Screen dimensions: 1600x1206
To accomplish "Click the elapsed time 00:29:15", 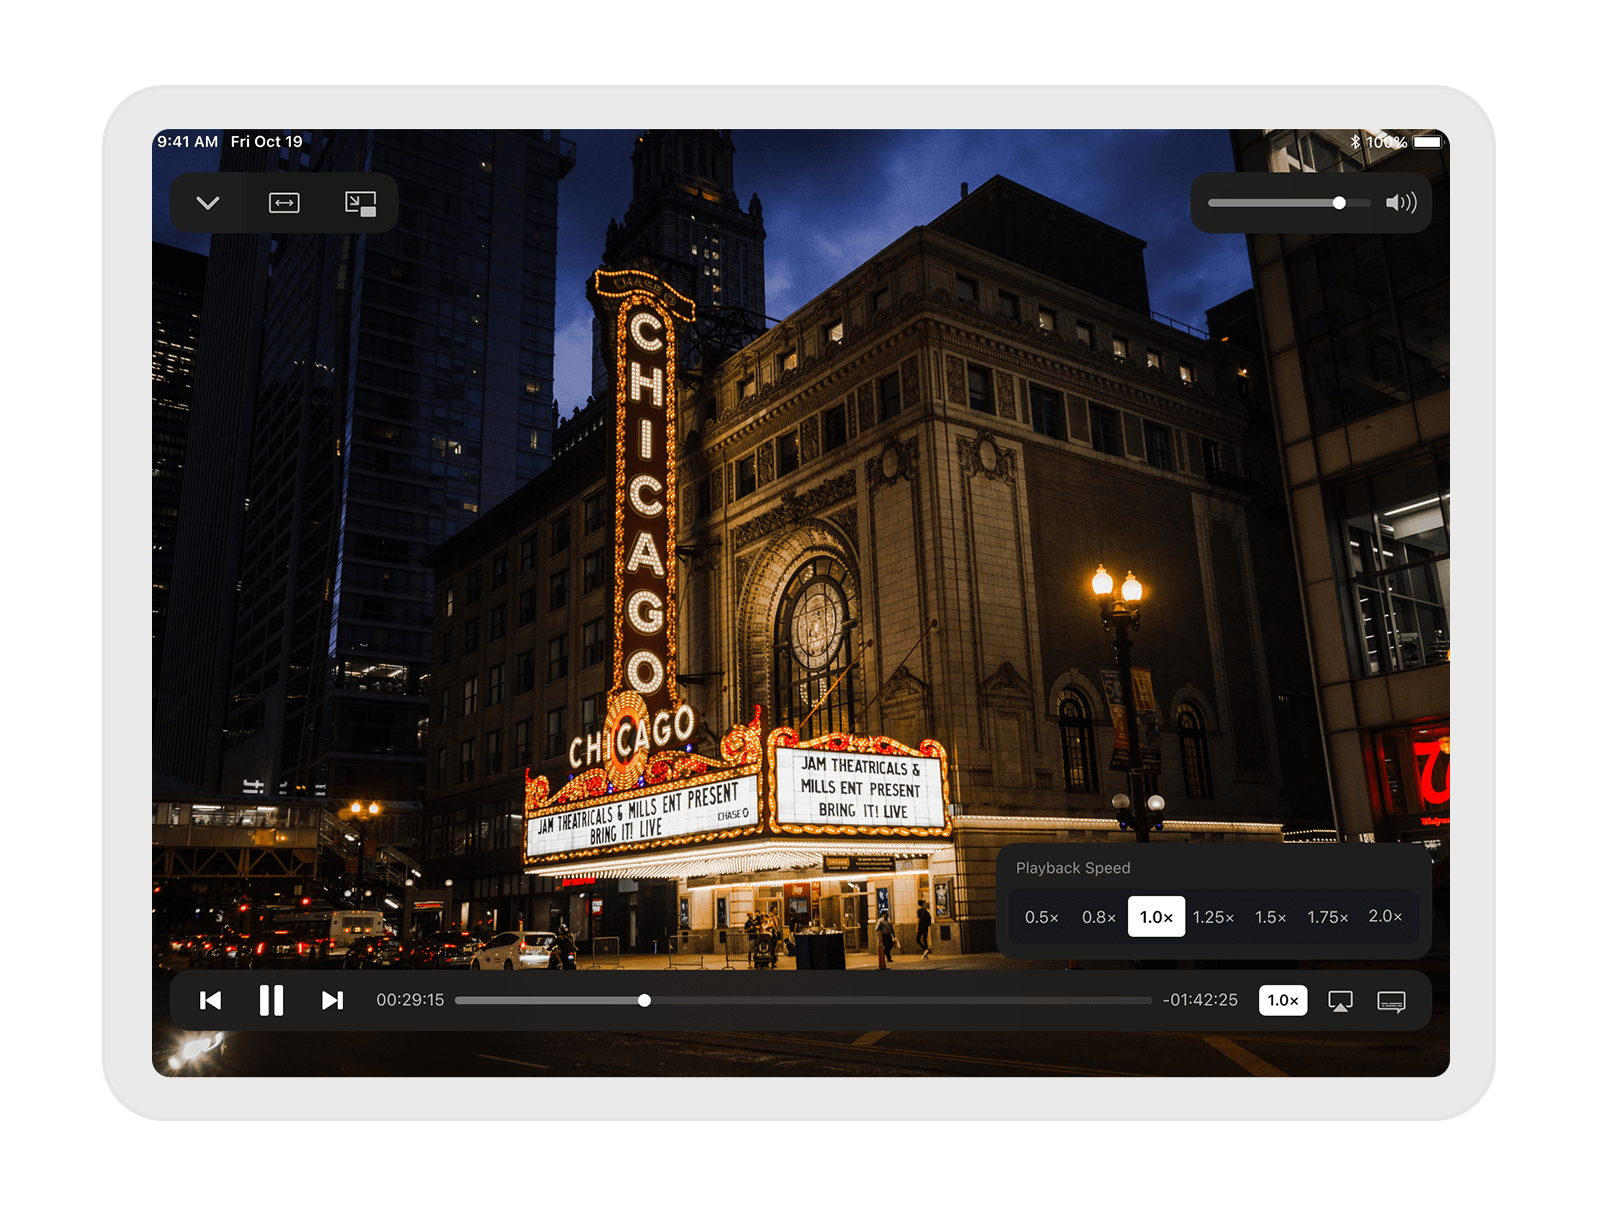I will (410, 1000).
